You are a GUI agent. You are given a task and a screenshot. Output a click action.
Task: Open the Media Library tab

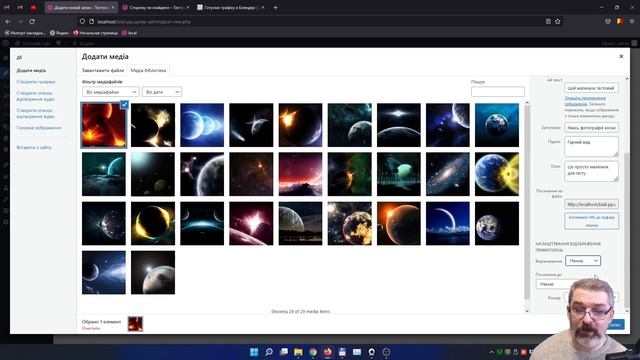coord(148,70)
